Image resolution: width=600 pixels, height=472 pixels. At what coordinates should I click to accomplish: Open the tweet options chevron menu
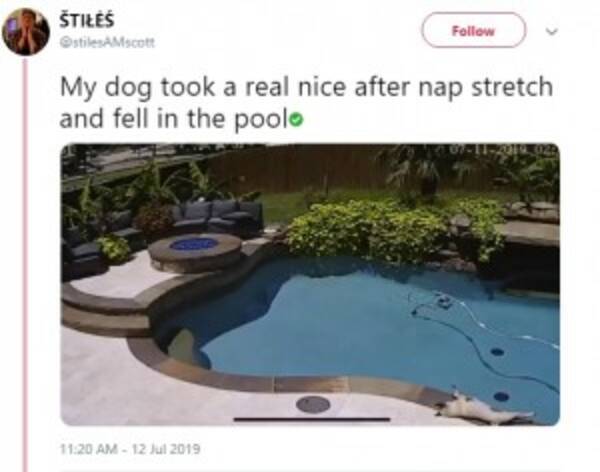pyautogui.click(x=552, y=31)
